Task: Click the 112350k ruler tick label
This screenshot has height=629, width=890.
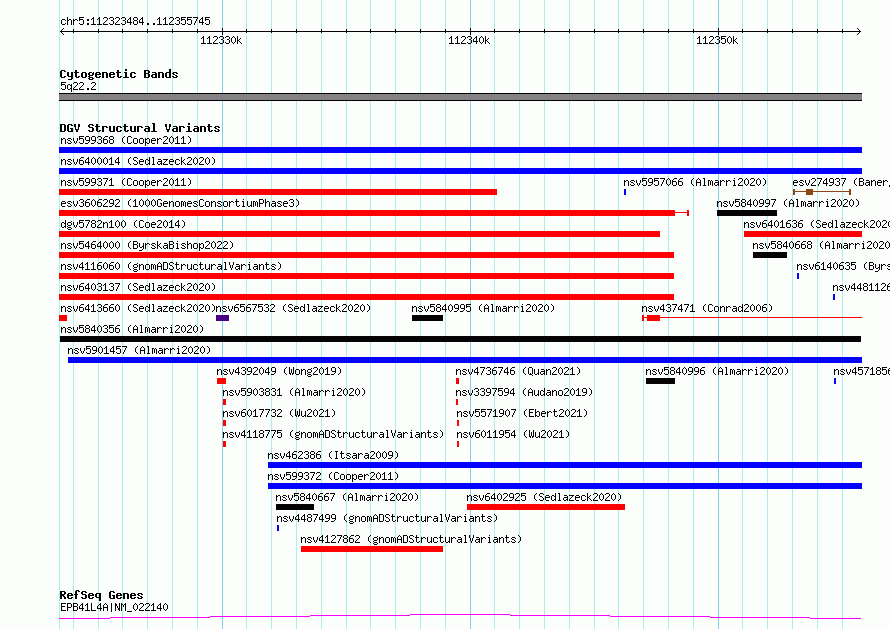Action: tap(717, 40)
